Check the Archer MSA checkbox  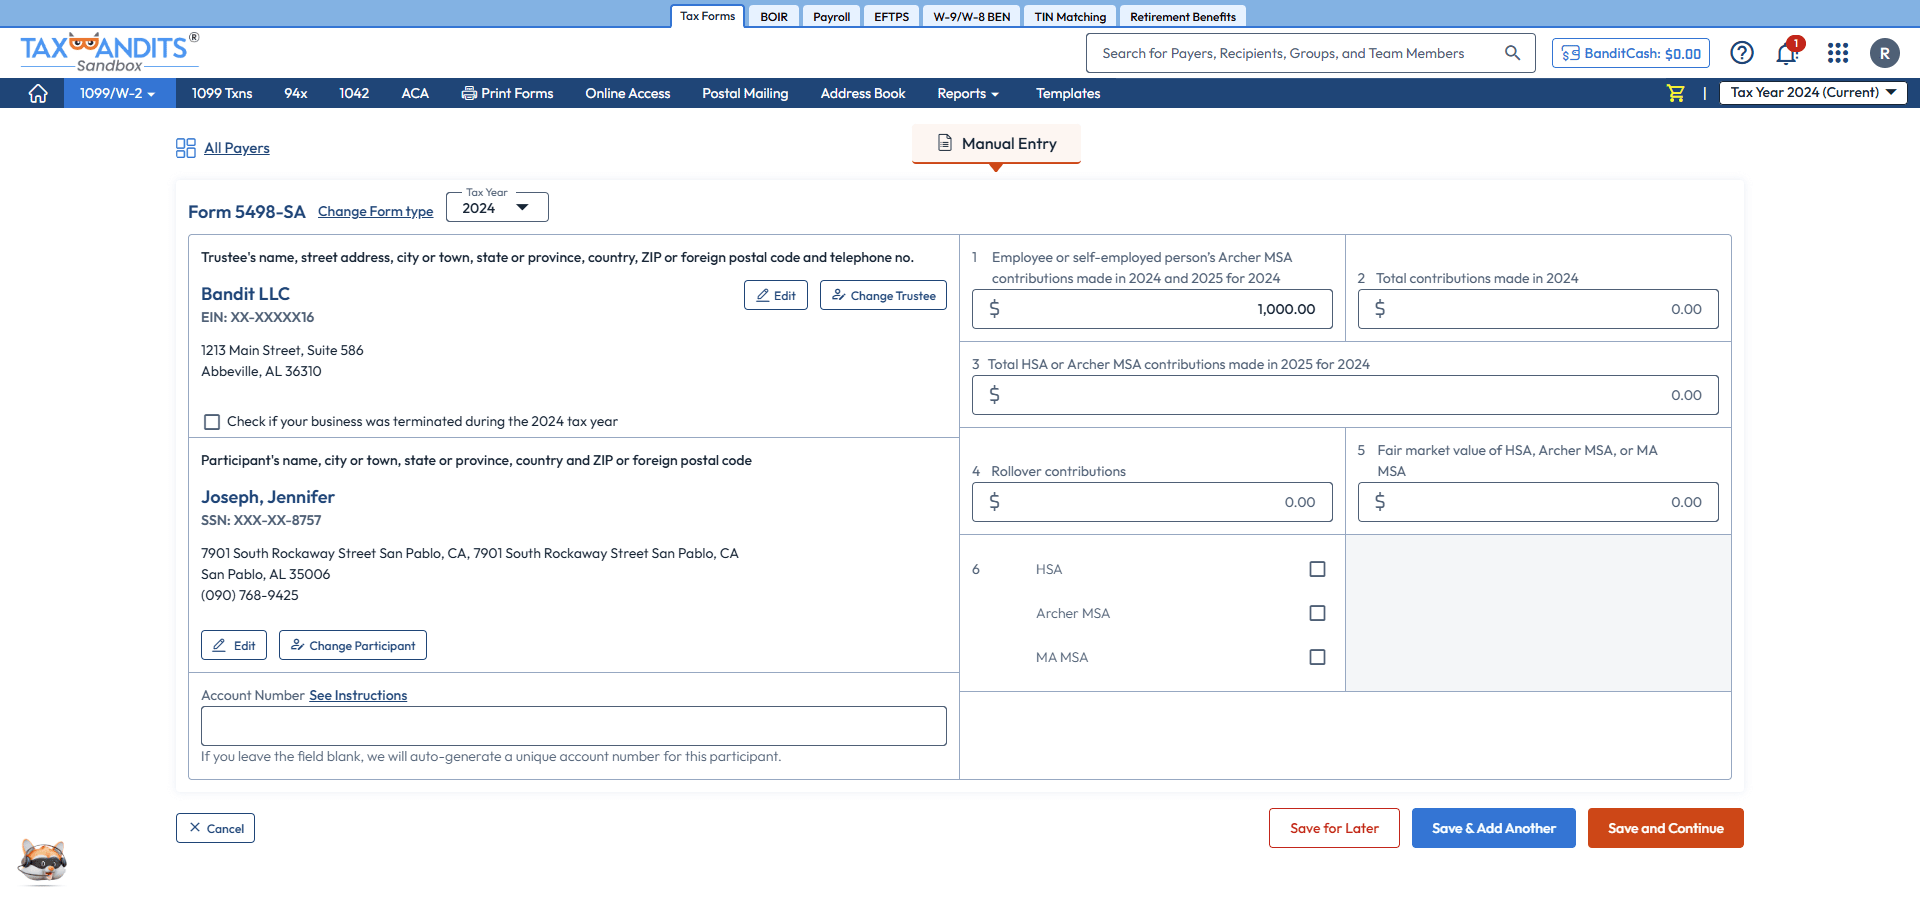1317,613
